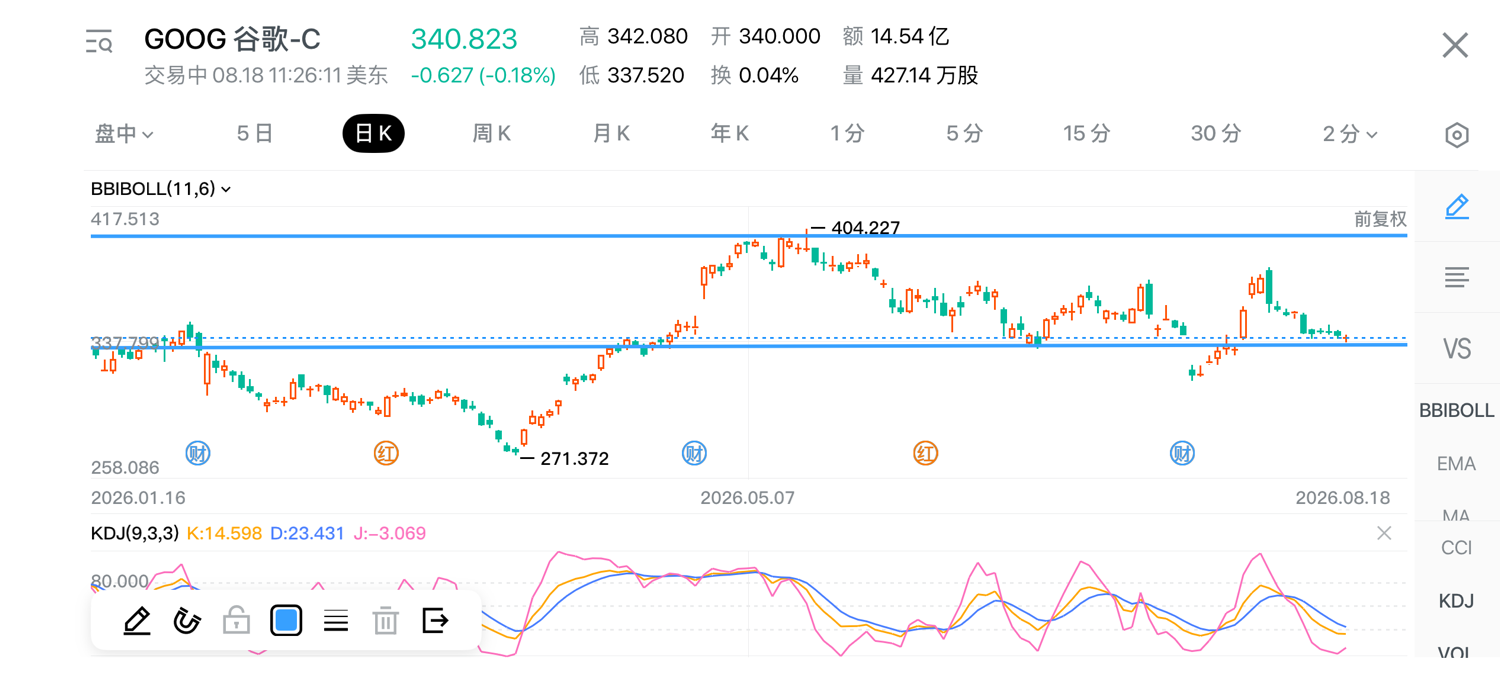1500x693 pixels.
Task: Toggle the magnet snap tool
Action: [x=187, y=621]
